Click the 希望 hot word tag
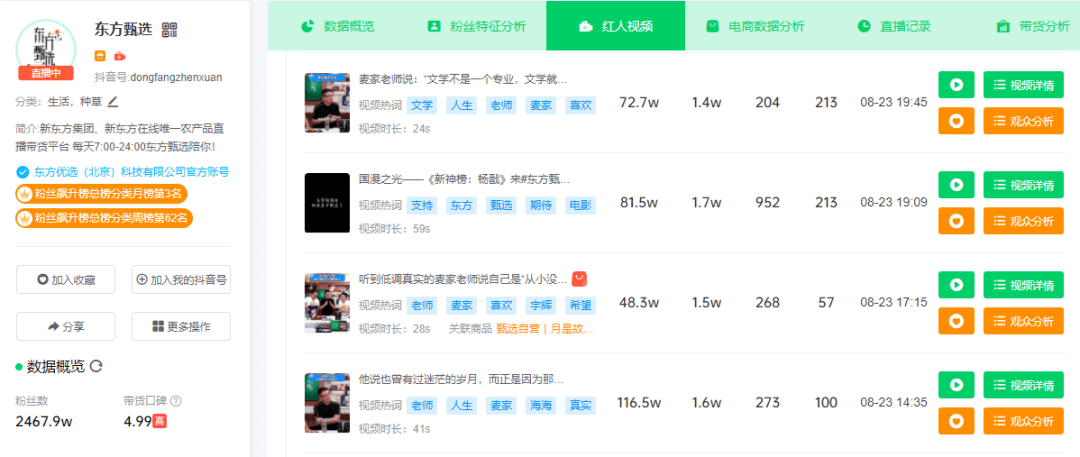 point(580,305)
